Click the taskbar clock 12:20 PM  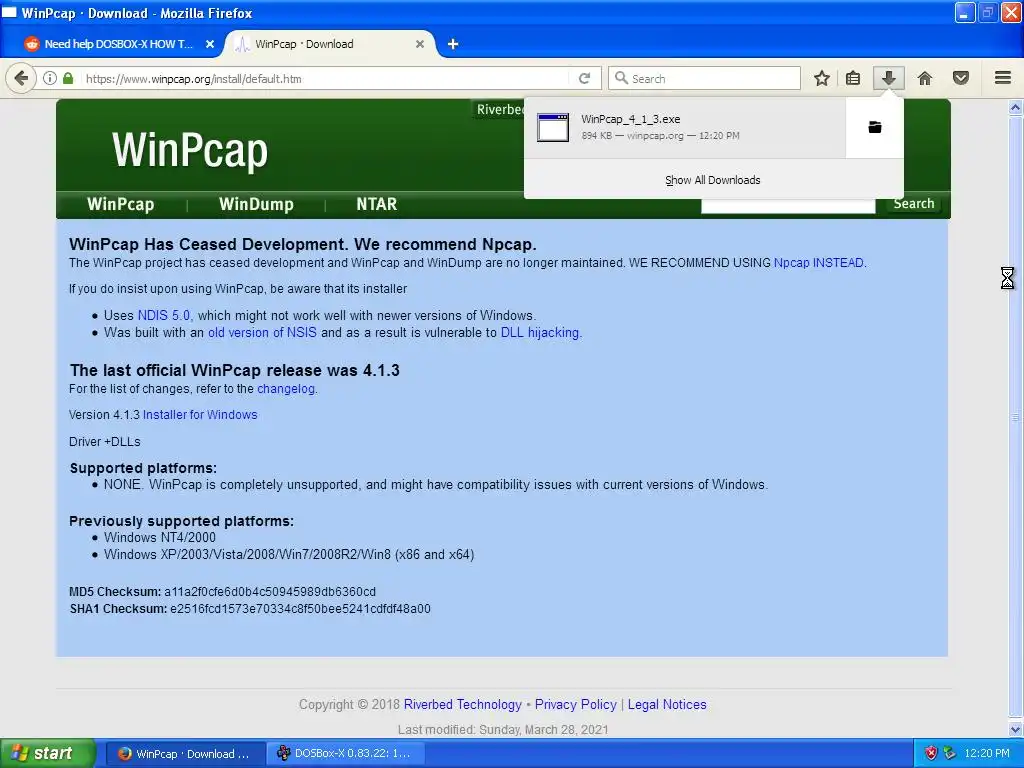point(986,753)
